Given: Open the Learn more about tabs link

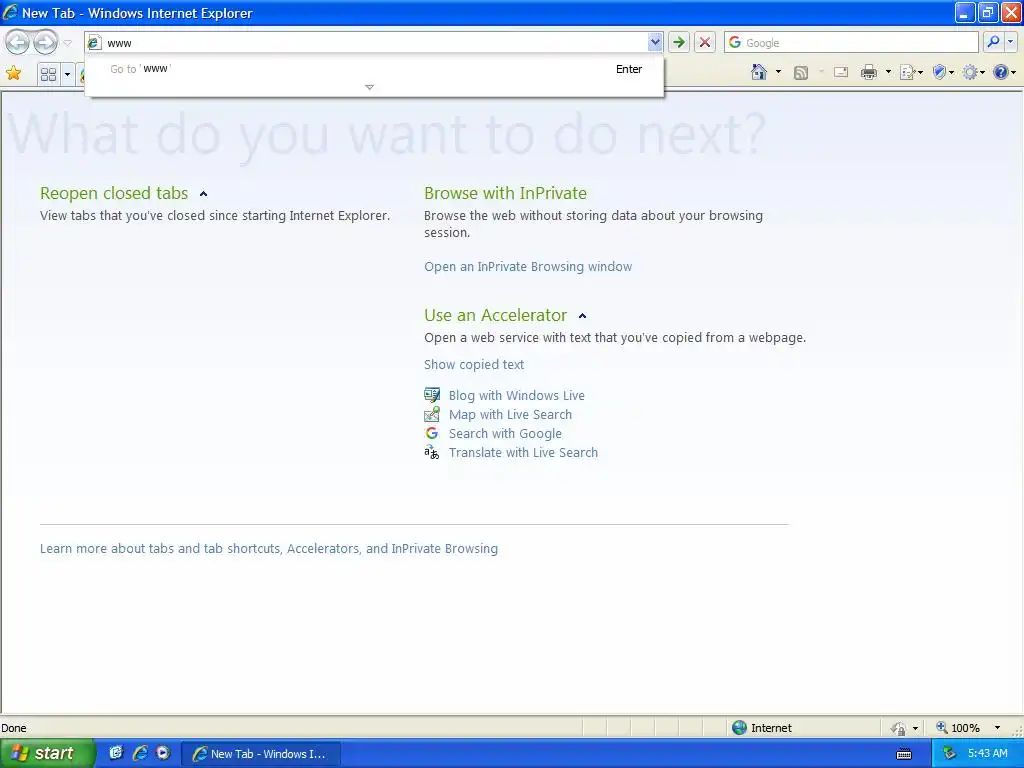Looking at the screenshot, I should 268,549.
